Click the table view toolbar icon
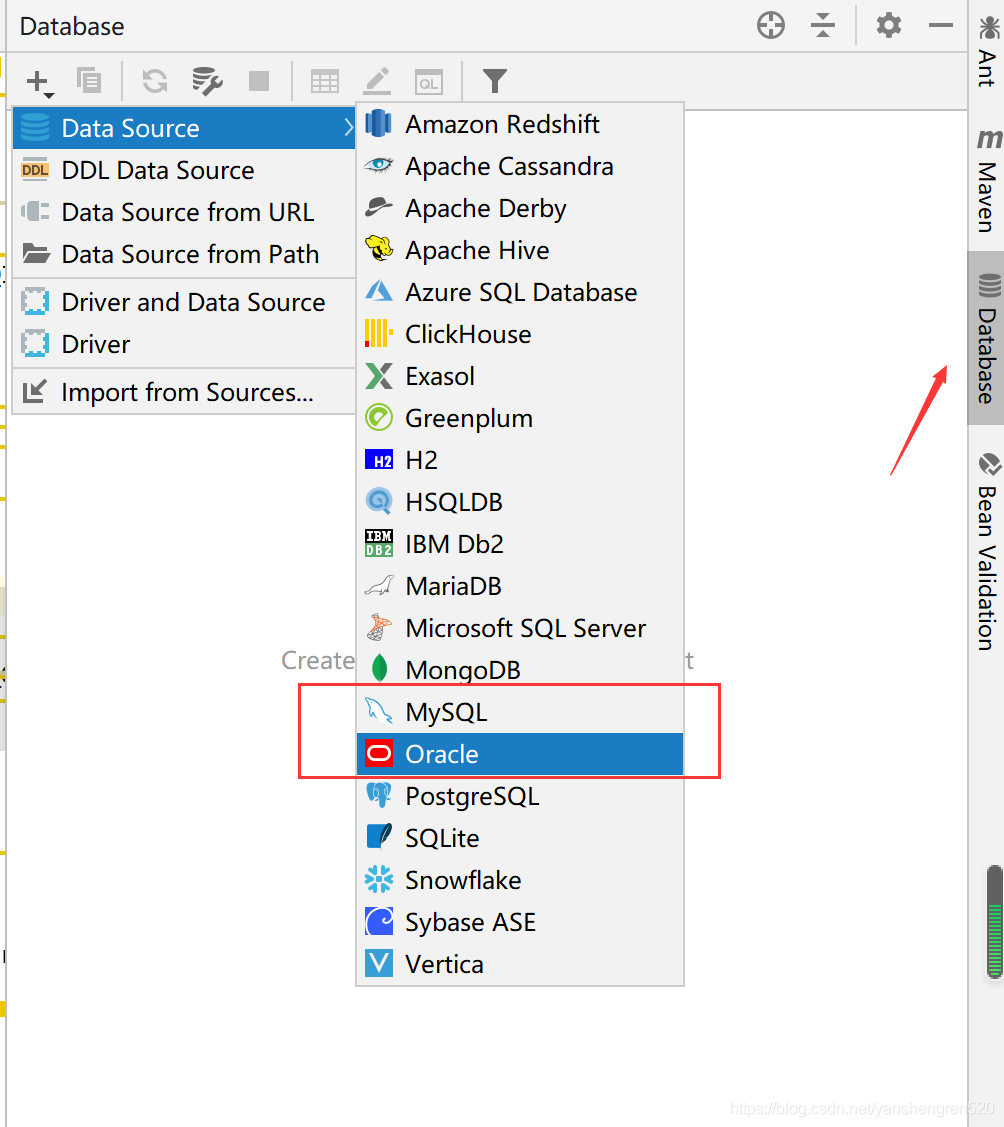The height and width of the screenshot is (1127, 1004). 325,81
